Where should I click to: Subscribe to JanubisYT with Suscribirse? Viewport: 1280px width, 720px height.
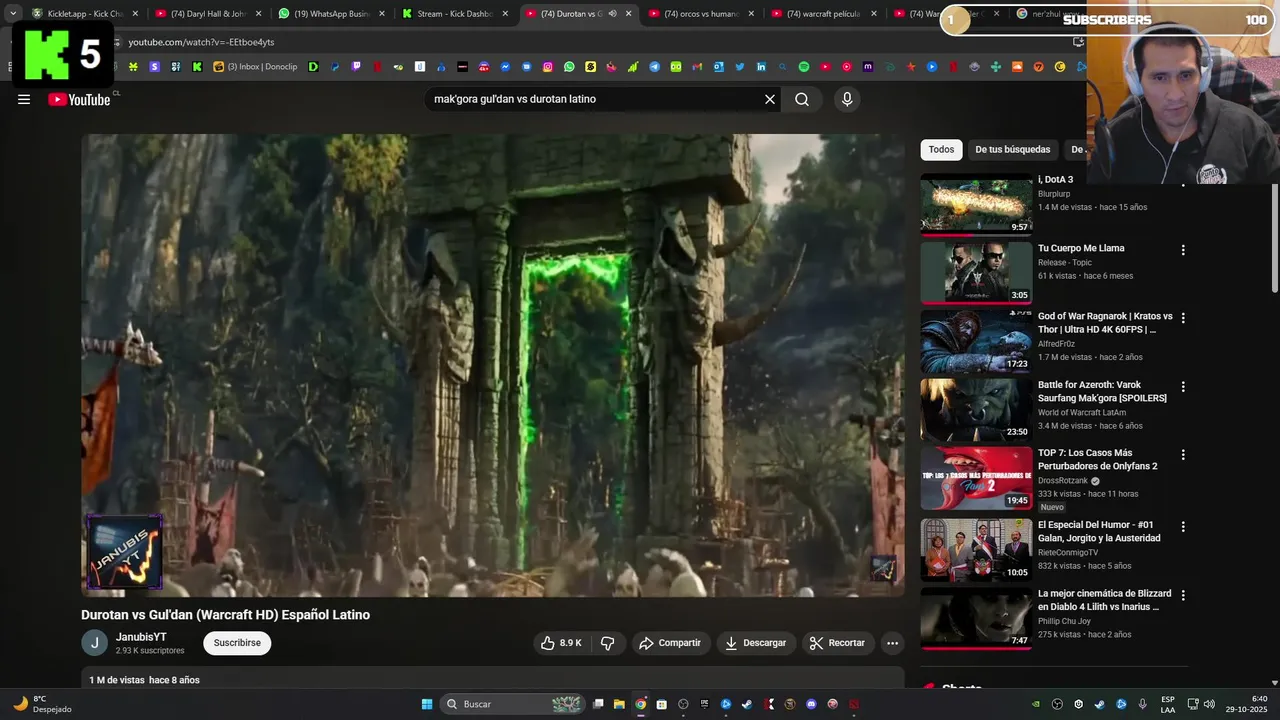click(x=237, y=643)
